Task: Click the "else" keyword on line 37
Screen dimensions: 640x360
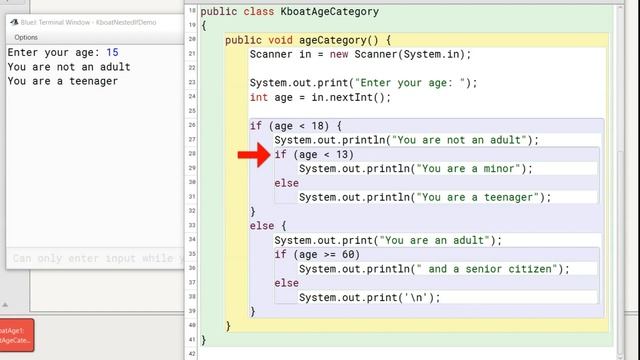Action: coord(287,283)
